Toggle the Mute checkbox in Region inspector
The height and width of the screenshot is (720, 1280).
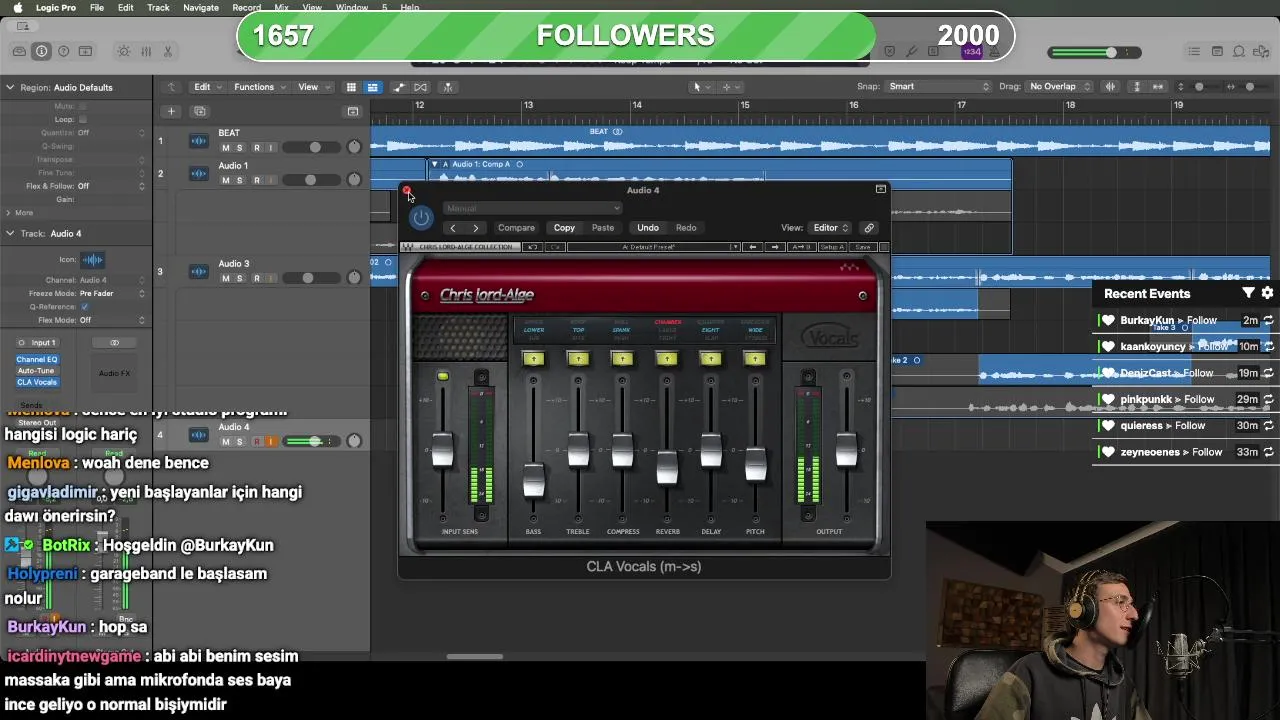click(x=82, y=106)
